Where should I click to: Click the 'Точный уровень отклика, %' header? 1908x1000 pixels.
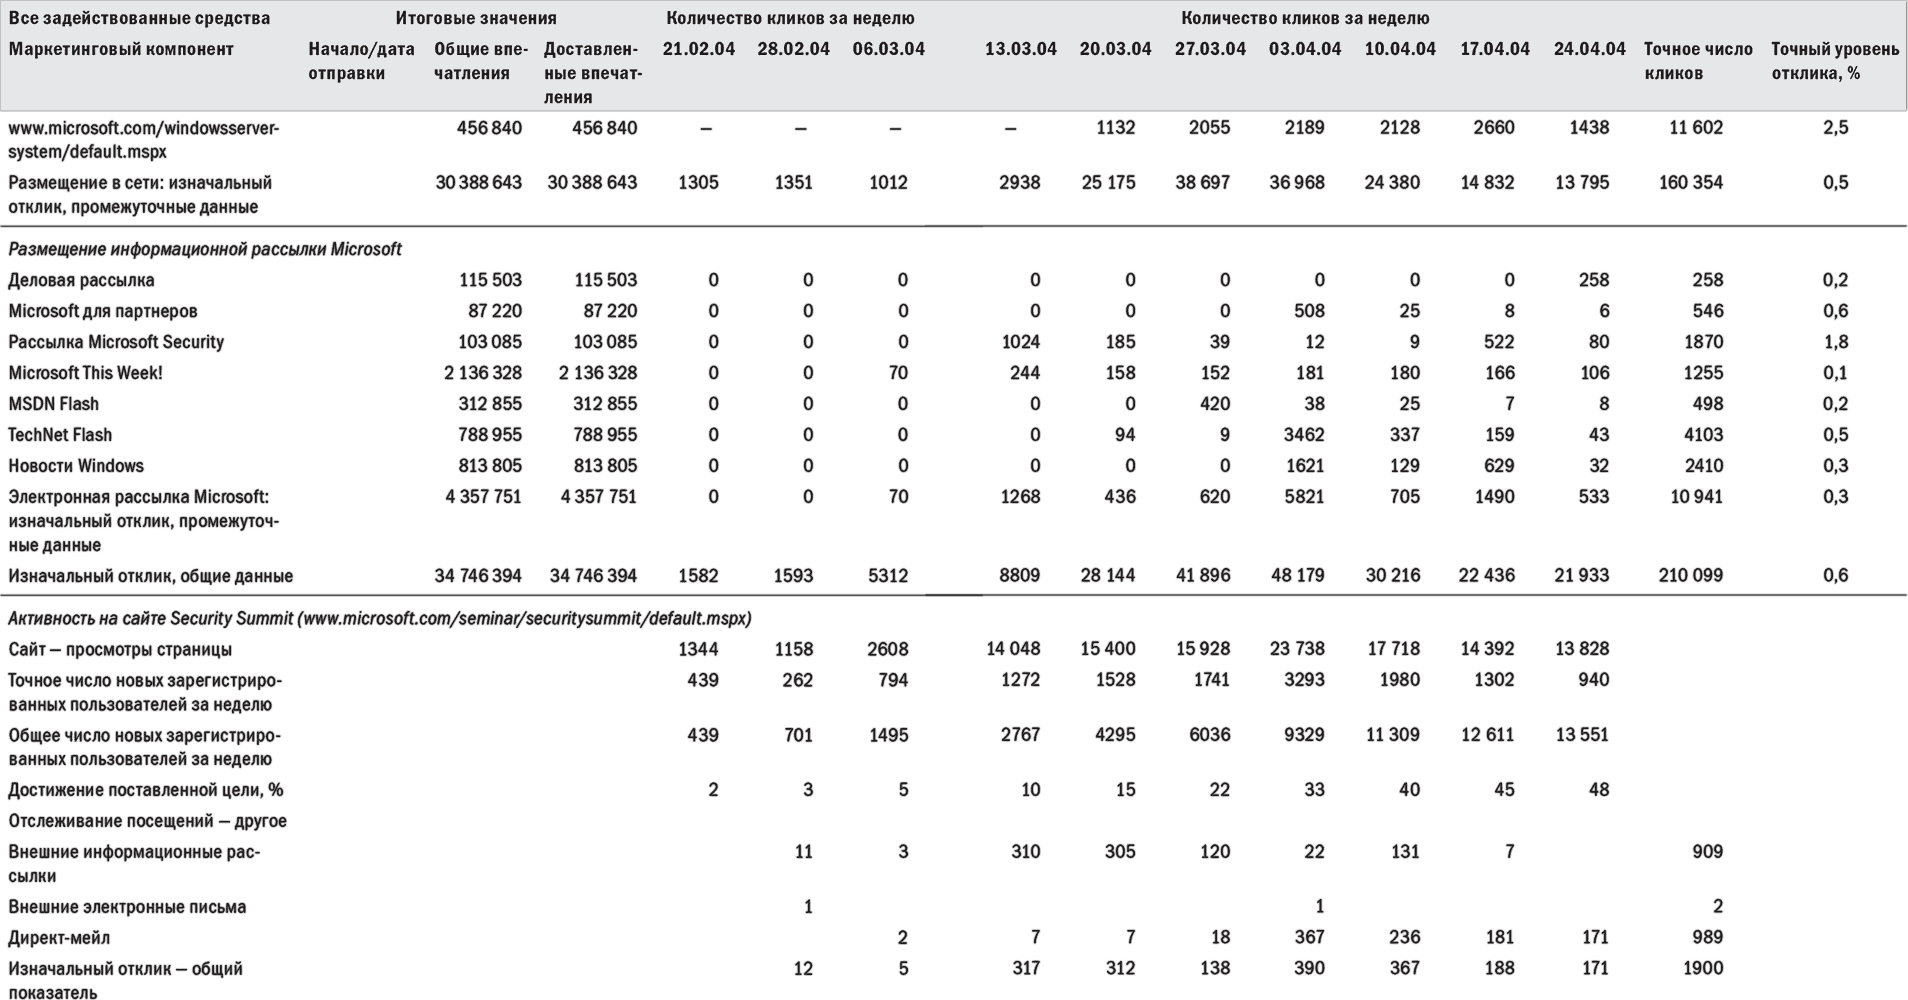(x=1835, y=61)
